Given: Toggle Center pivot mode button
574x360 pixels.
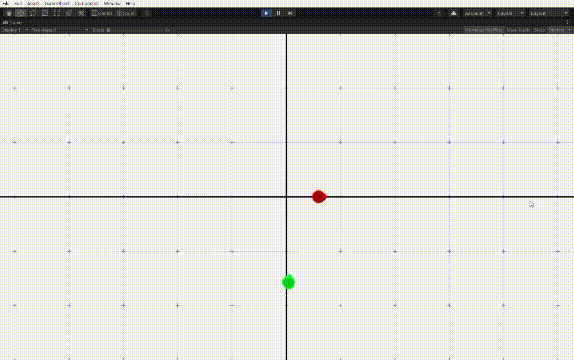Looking at the screenshot, I should 102,13.
